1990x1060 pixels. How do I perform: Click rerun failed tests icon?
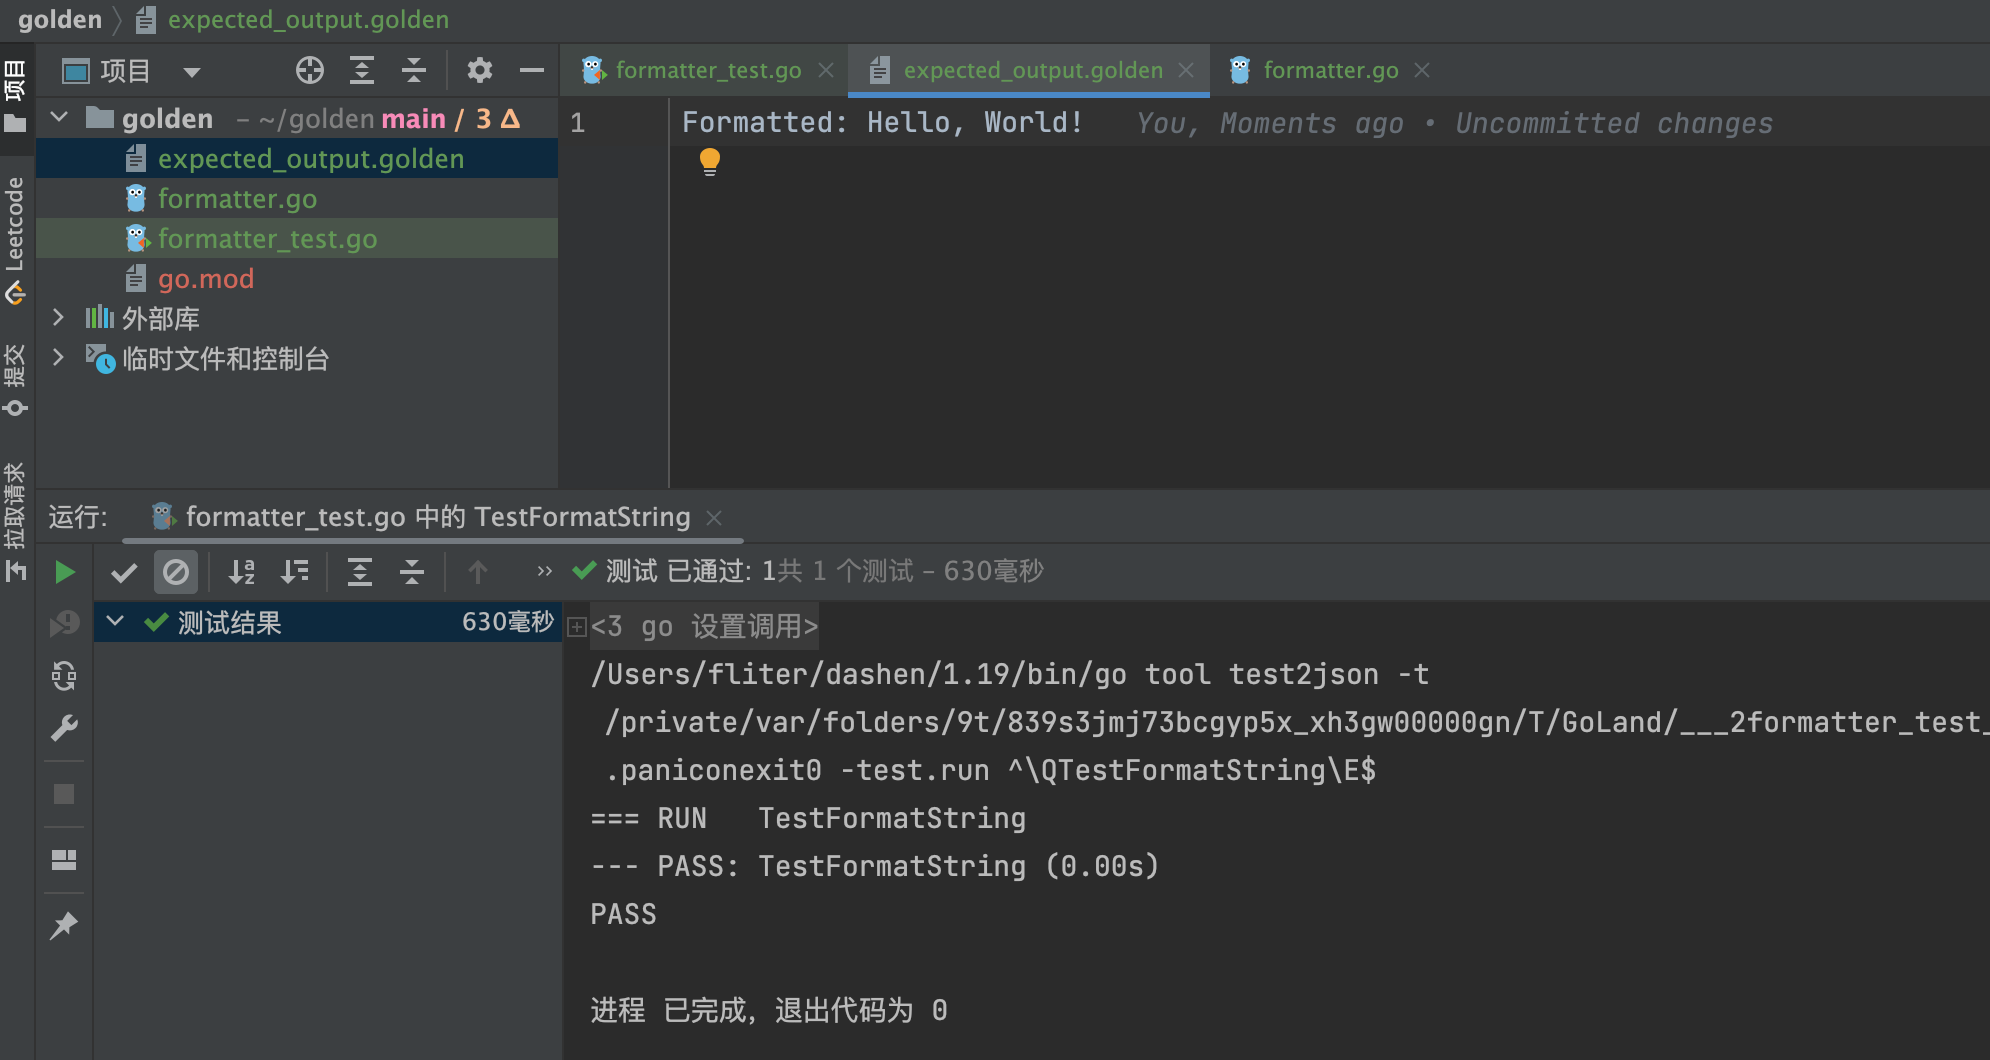coord(64,623)
